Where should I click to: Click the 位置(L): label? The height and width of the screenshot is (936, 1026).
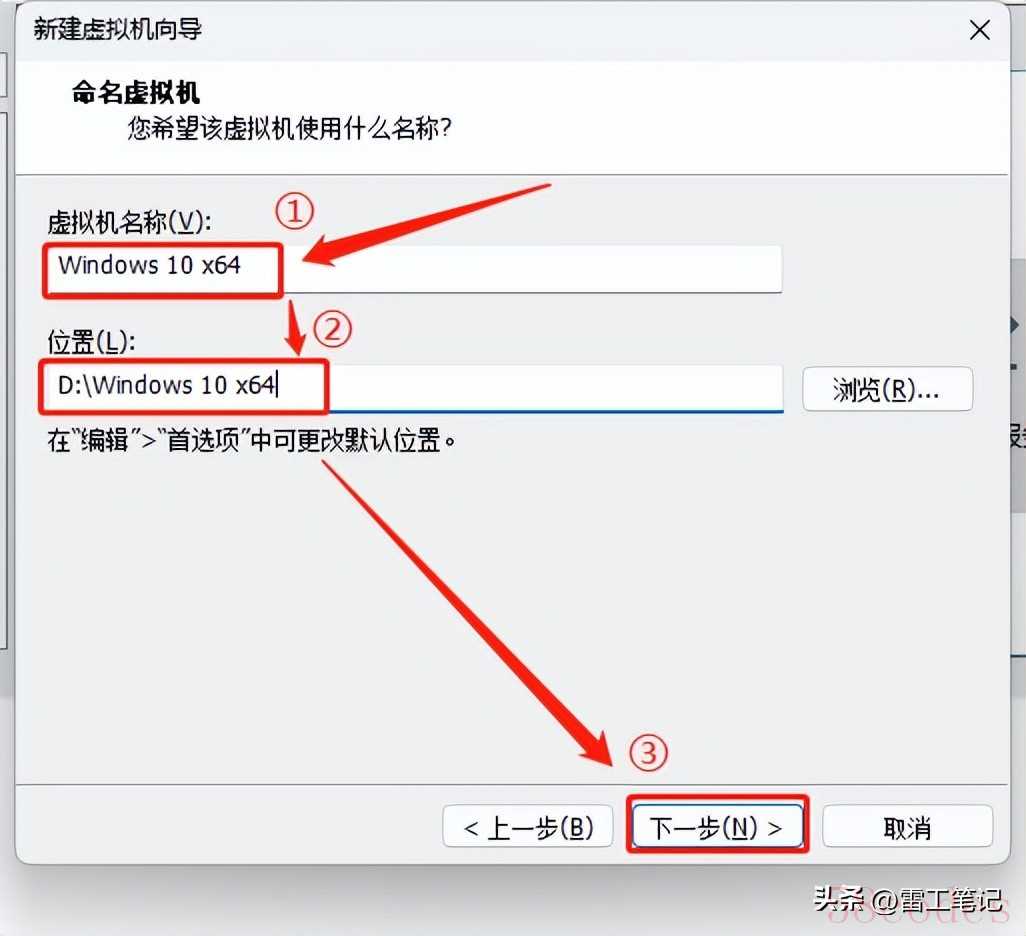pyautogui.click(x=92, y=342)
